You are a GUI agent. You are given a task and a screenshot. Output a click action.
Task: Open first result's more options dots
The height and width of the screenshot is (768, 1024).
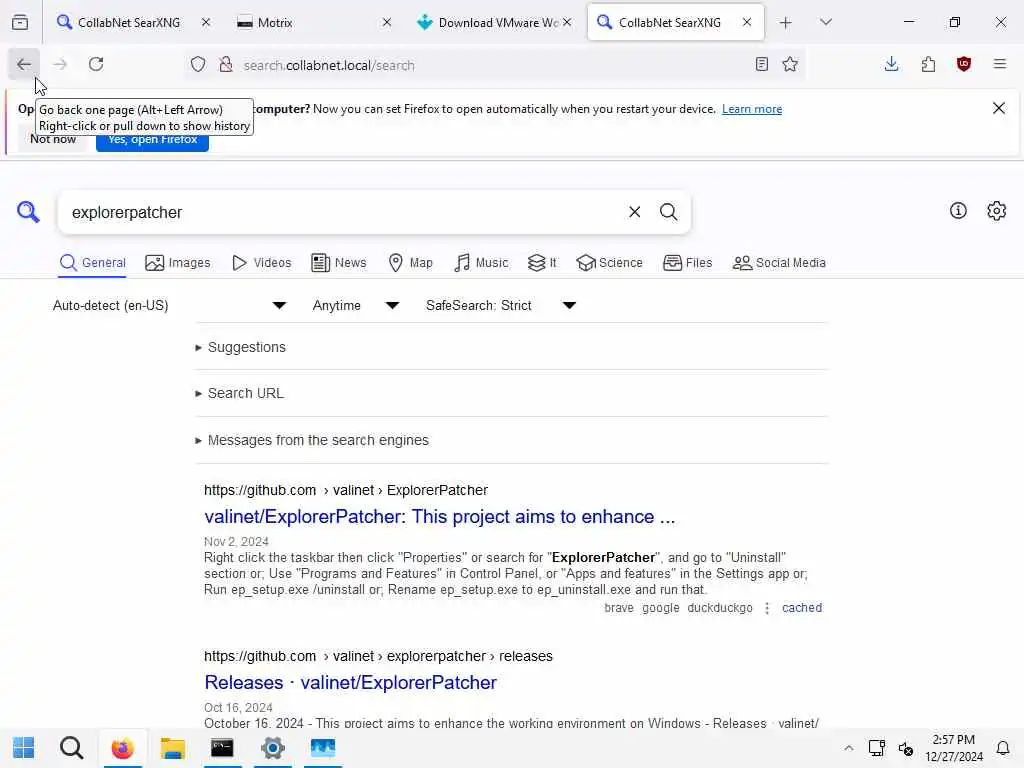coord(767,608)
